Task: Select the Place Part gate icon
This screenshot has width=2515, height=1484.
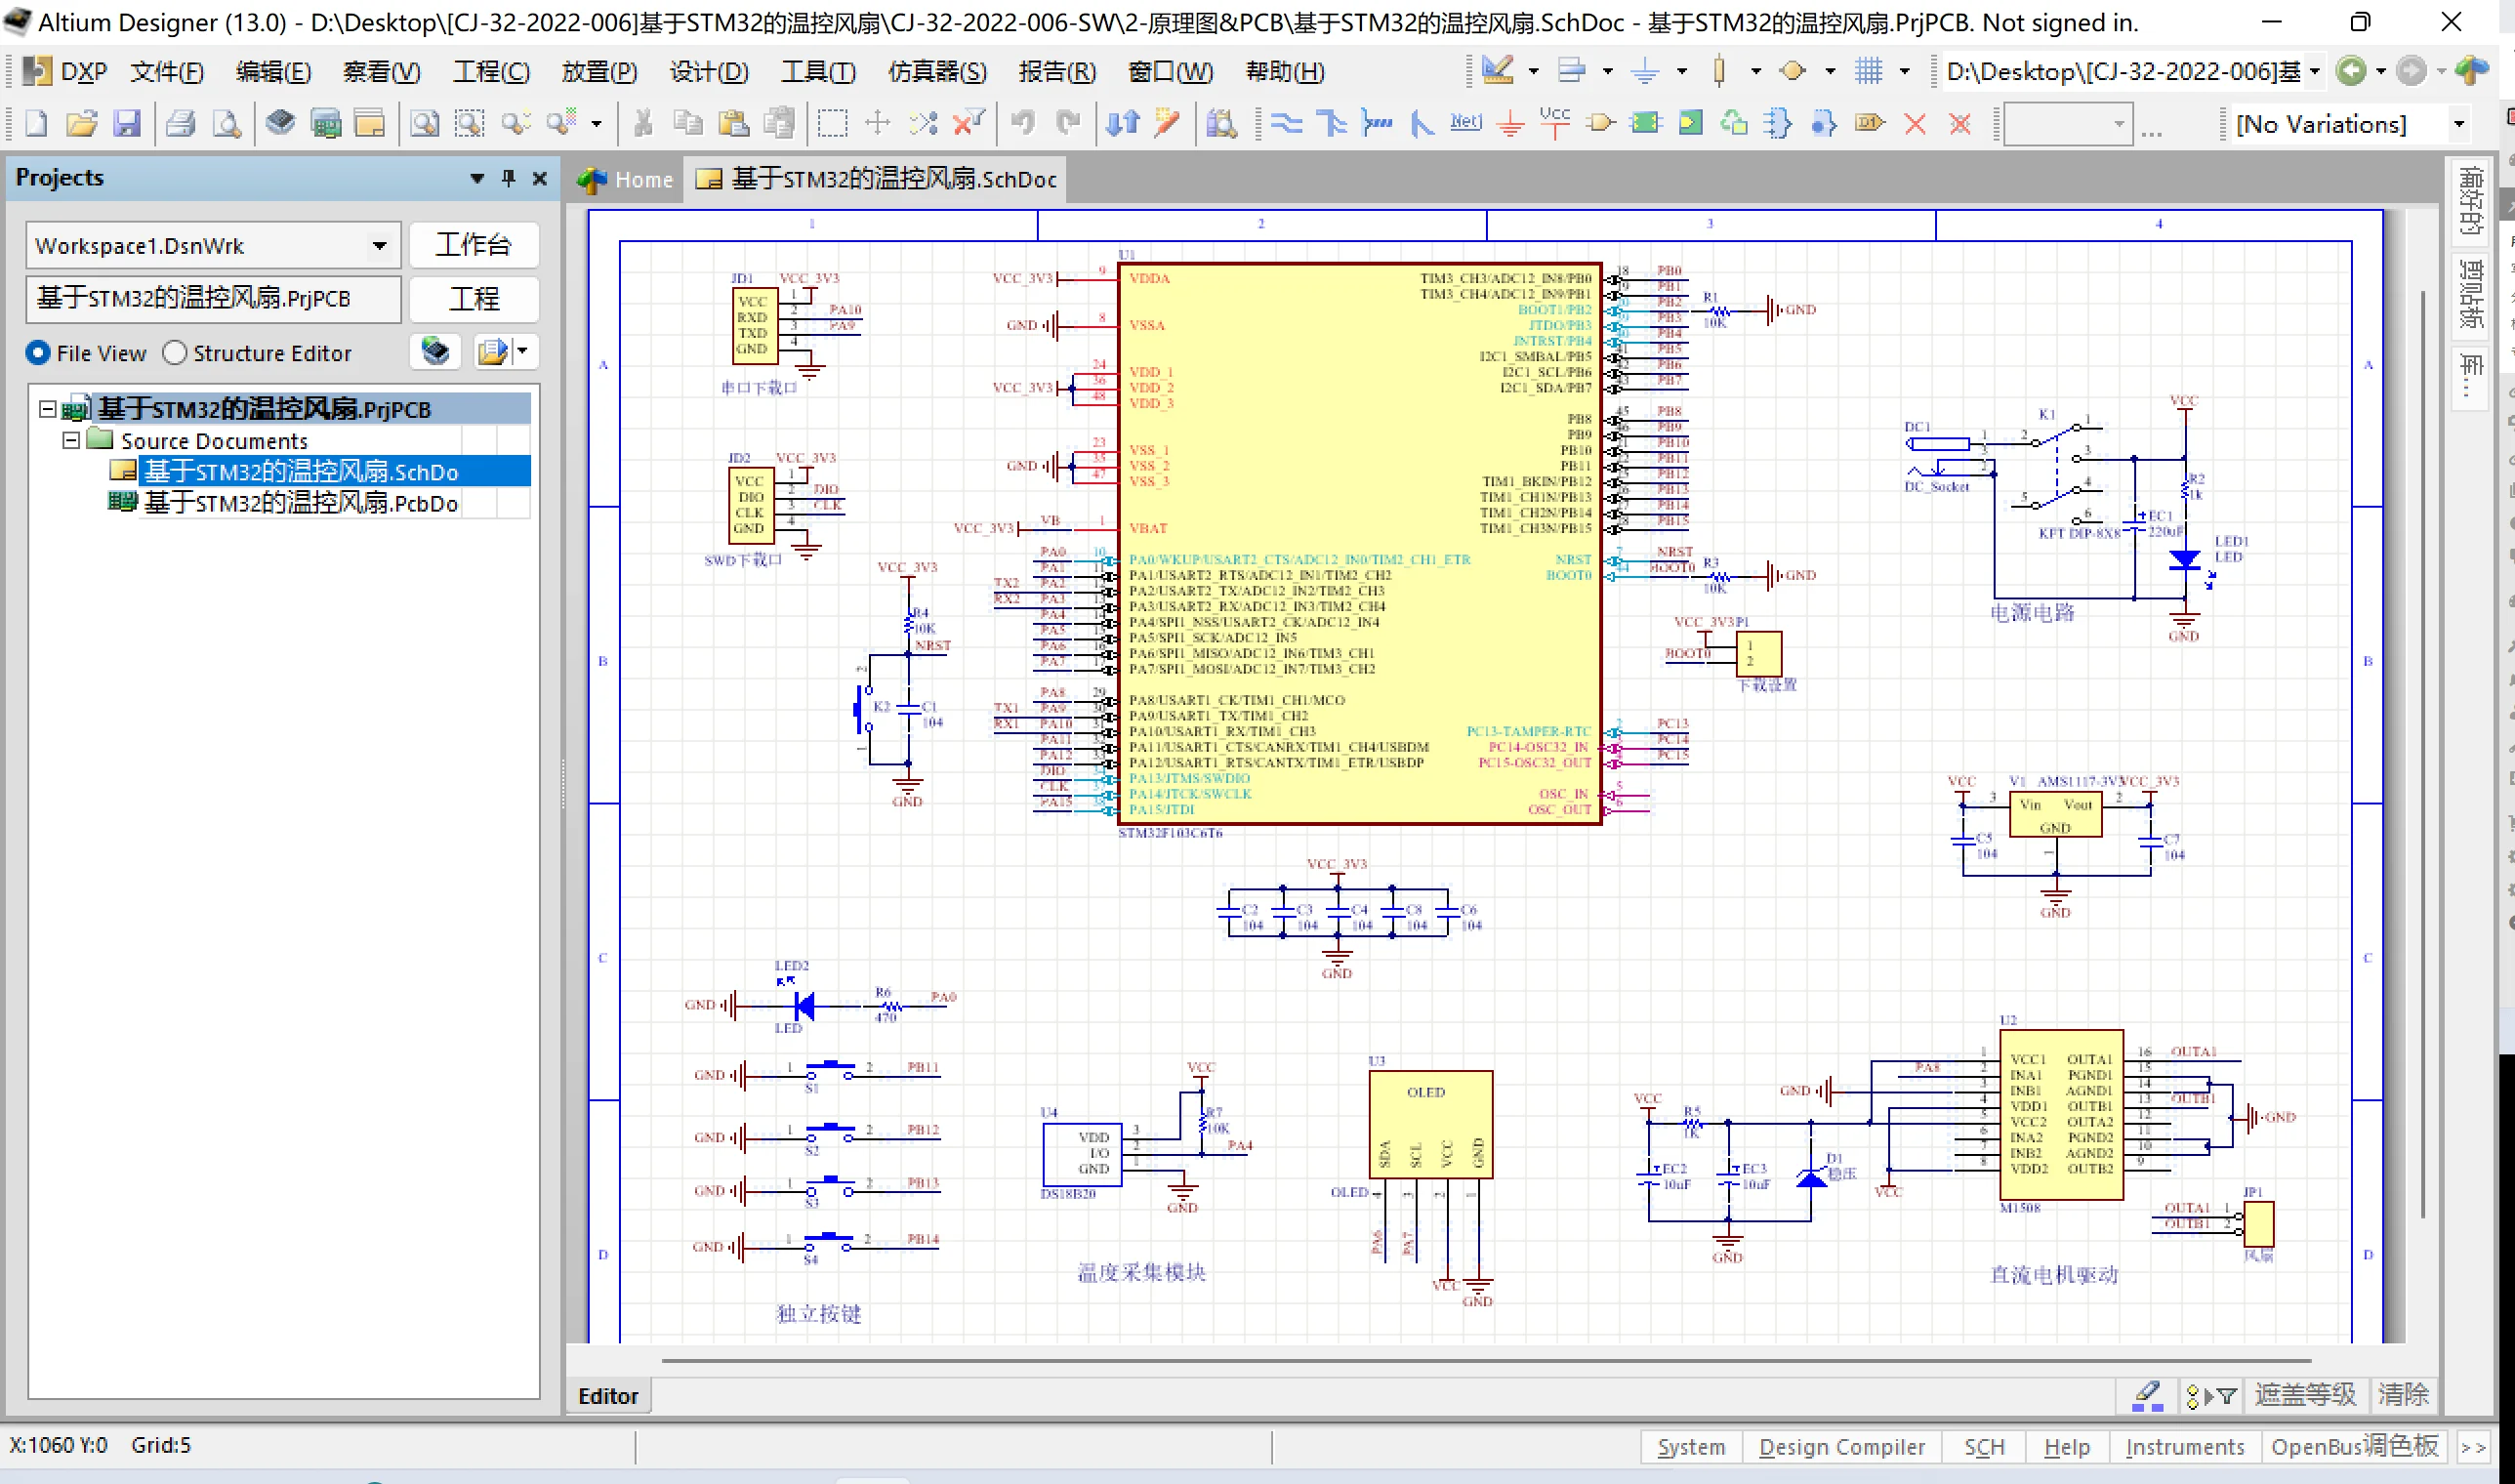Action: [x=1600, y=124]
